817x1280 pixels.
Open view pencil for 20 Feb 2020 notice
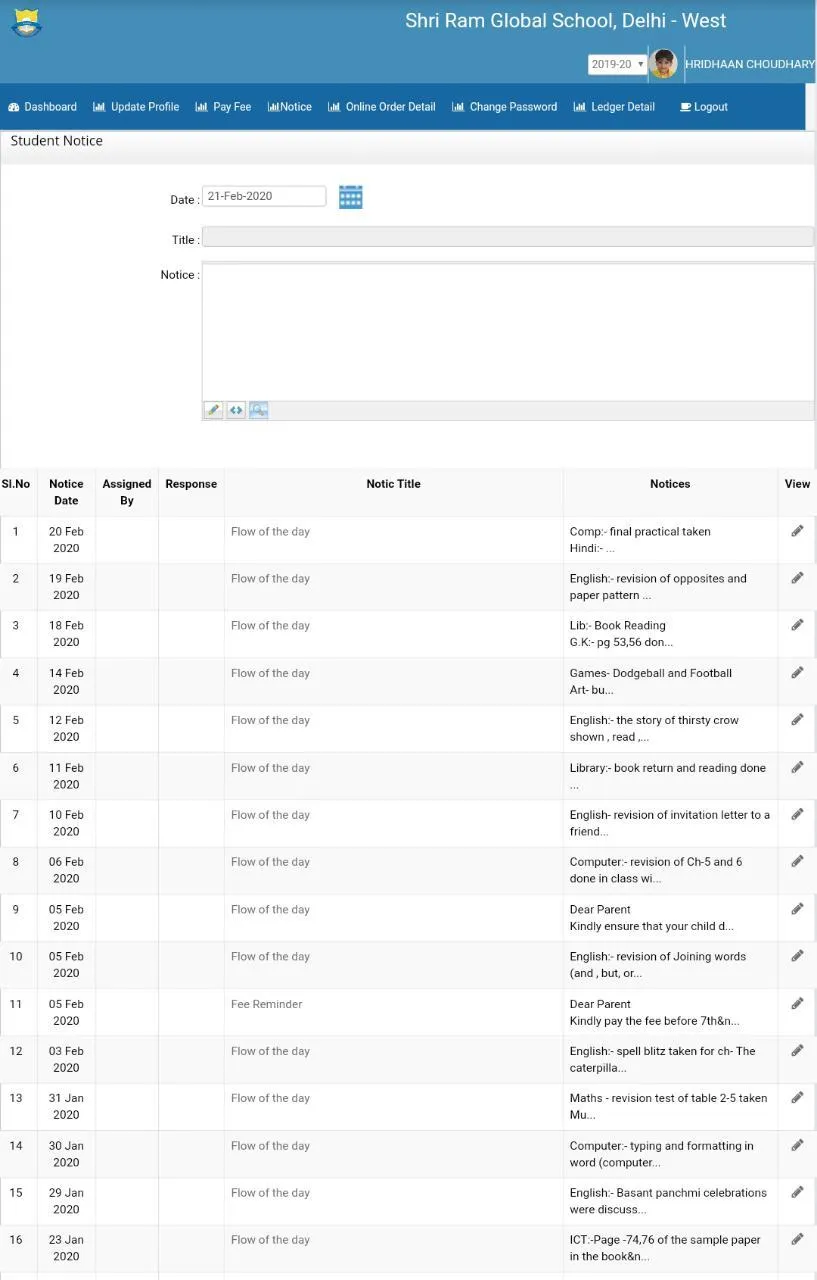pos(797,531)
